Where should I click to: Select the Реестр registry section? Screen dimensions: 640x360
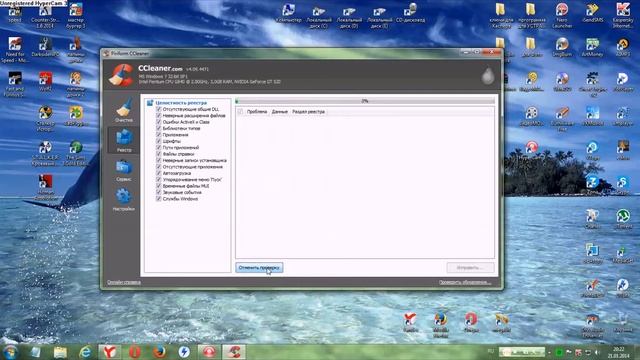[124, 140]
